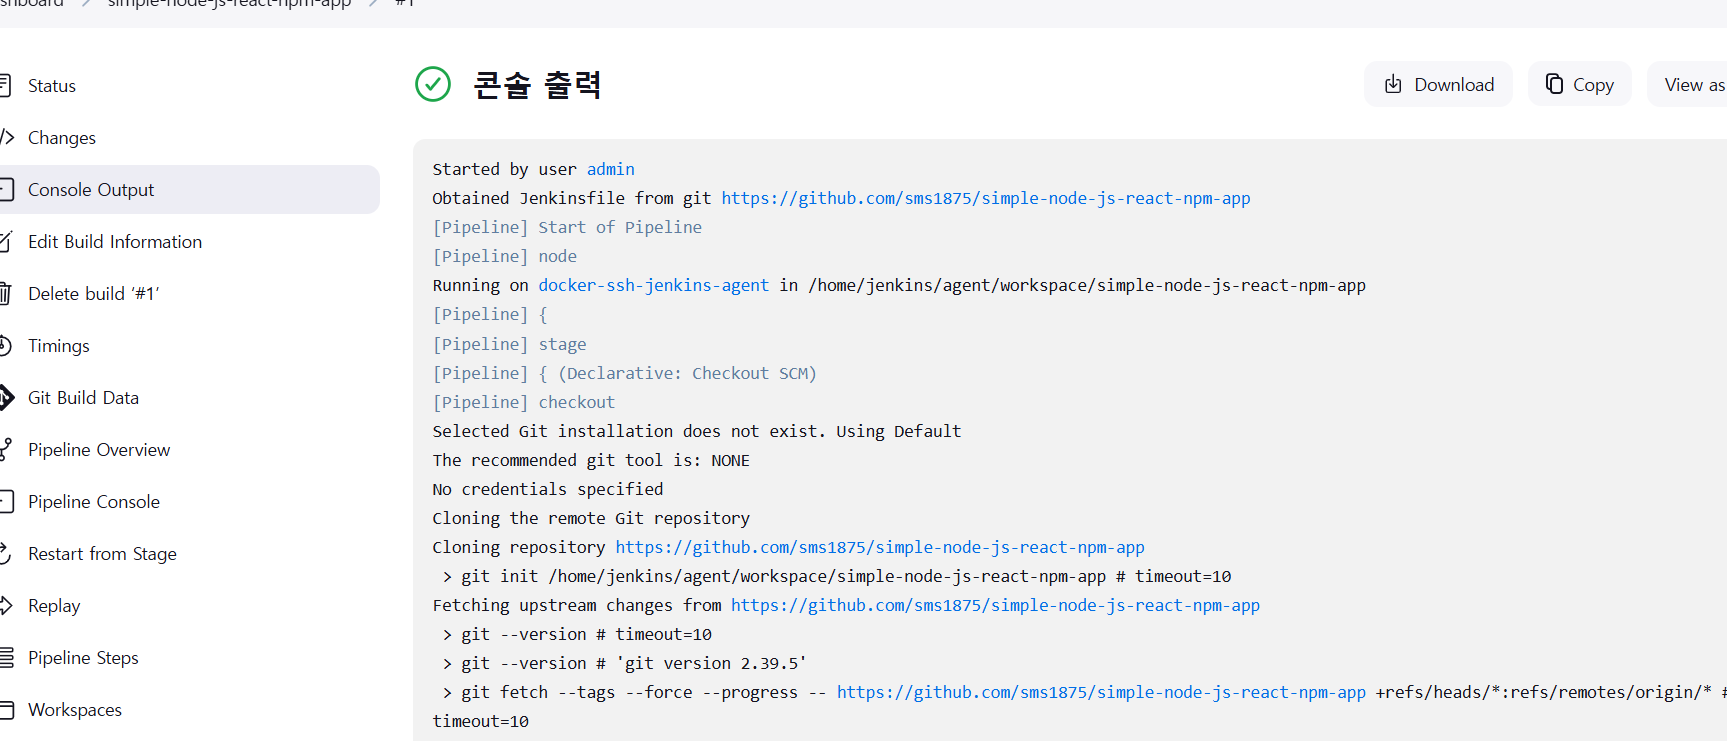This screenshot has width=1727, height=741.
Task: Choose Restart from Stage
Action: [102, 554]
